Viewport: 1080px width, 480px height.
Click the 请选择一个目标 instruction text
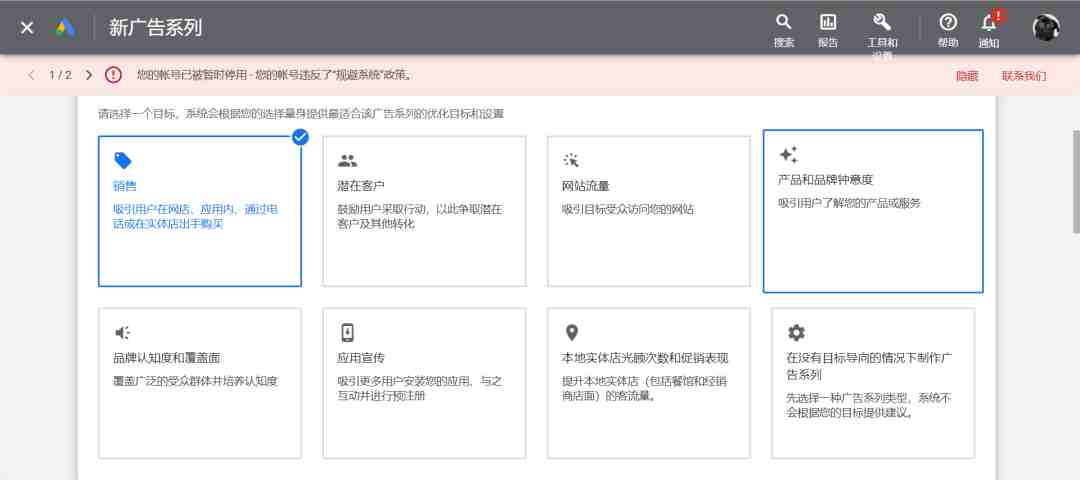(301, 114)
